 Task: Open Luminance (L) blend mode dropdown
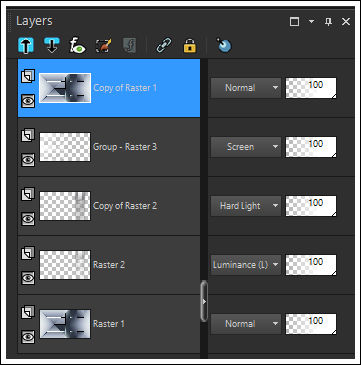[246, 265]
